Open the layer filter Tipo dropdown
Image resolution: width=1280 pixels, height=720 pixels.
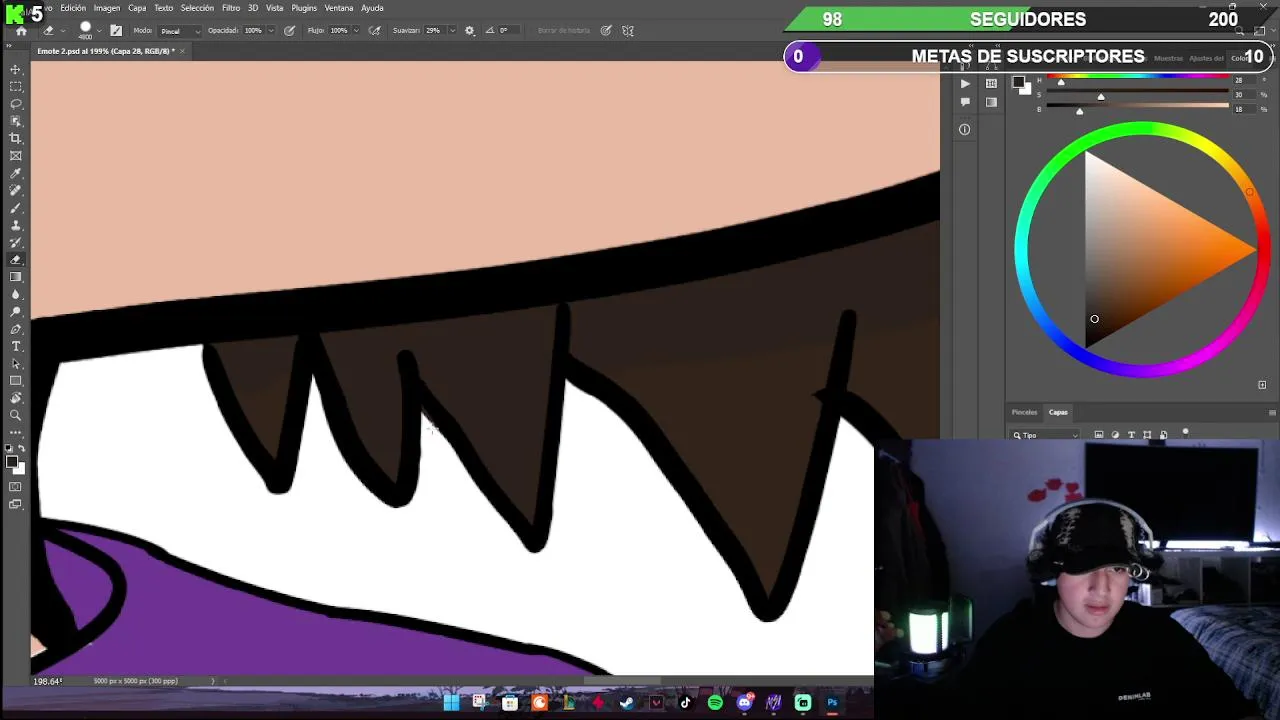[1045, 435]
